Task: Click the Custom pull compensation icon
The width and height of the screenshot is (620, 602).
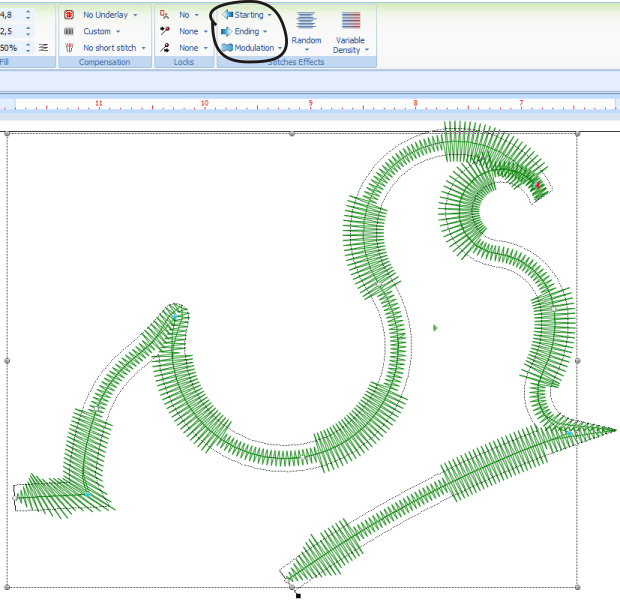Action: pos(69,31)
